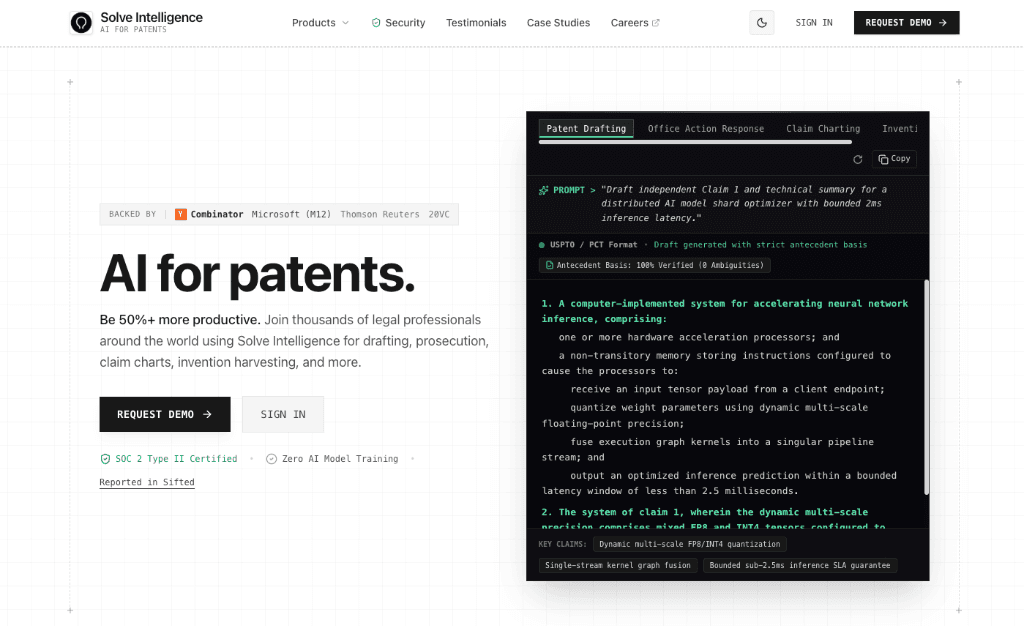Click the Microsoft (M12) backer text
The width and height of the screenshot is (1024, 626).
tap(291, 214)
